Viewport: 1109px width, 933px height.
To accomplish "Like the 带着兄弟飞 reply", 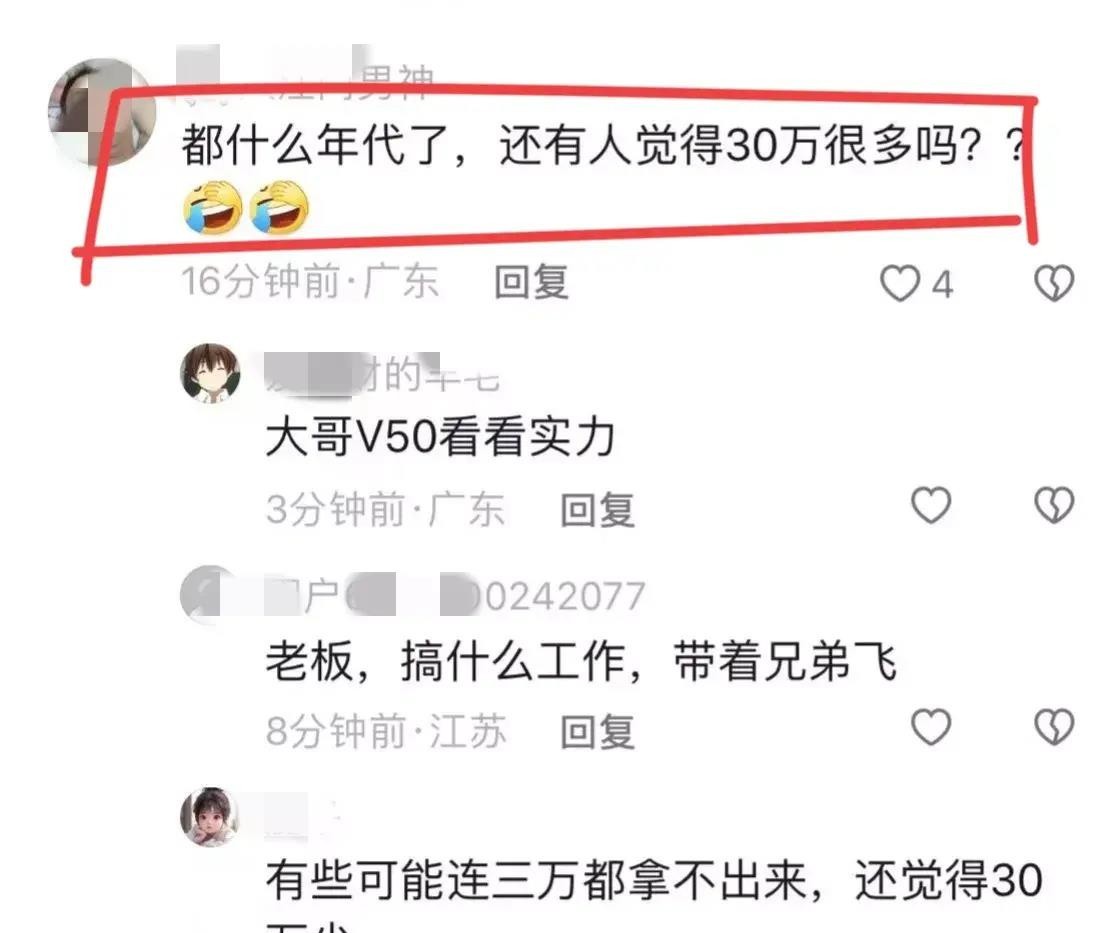I will (931, 727).
